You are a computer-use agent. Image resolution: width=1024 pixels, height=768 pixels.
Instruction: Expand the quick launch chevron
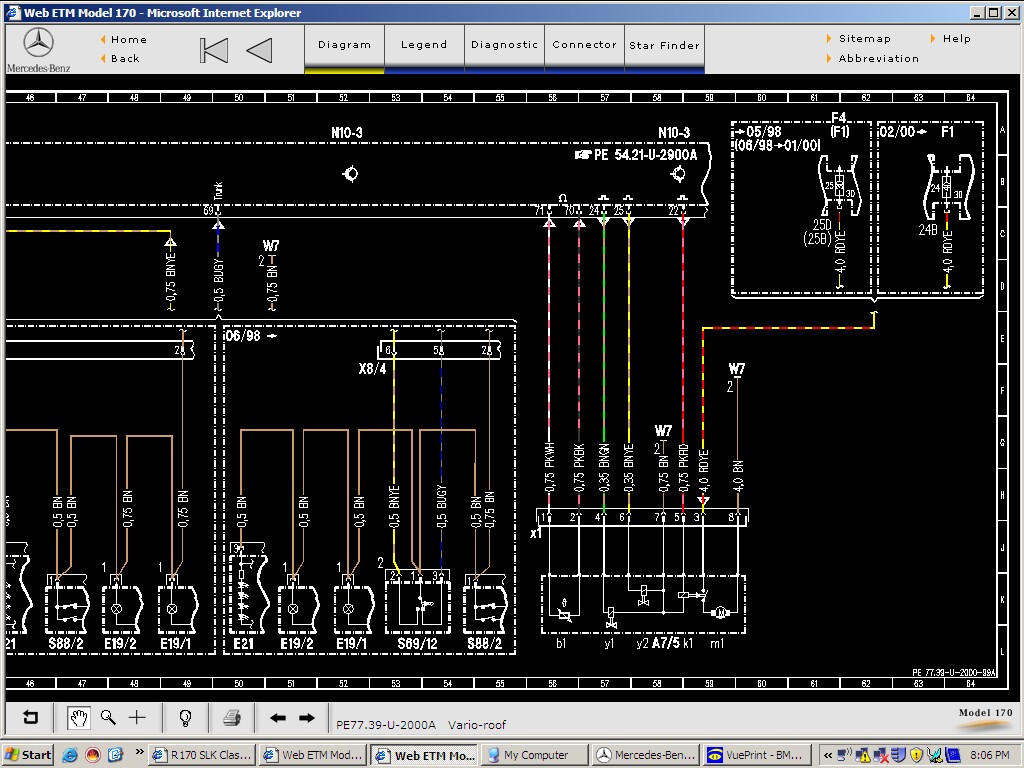pyautogui.click(x=139, y=752)
